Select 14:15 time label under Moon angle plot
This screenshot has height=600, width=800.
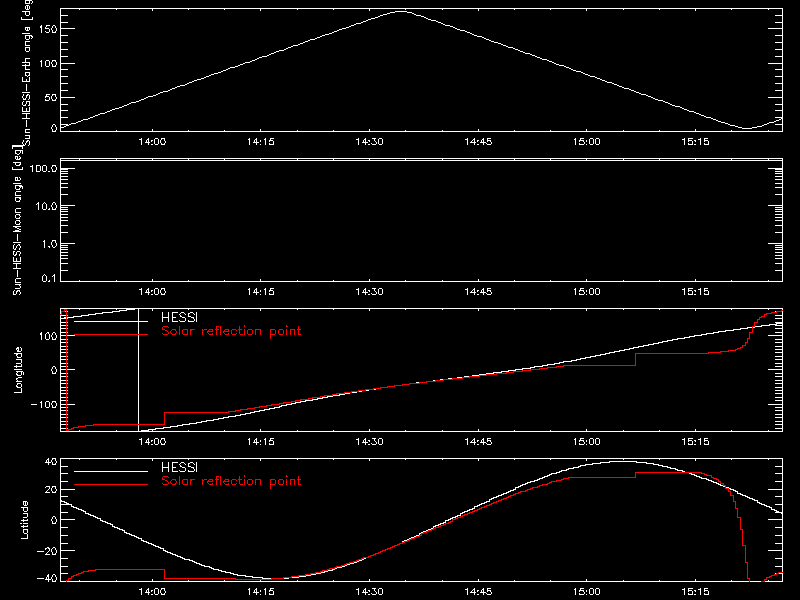point(261,291)
